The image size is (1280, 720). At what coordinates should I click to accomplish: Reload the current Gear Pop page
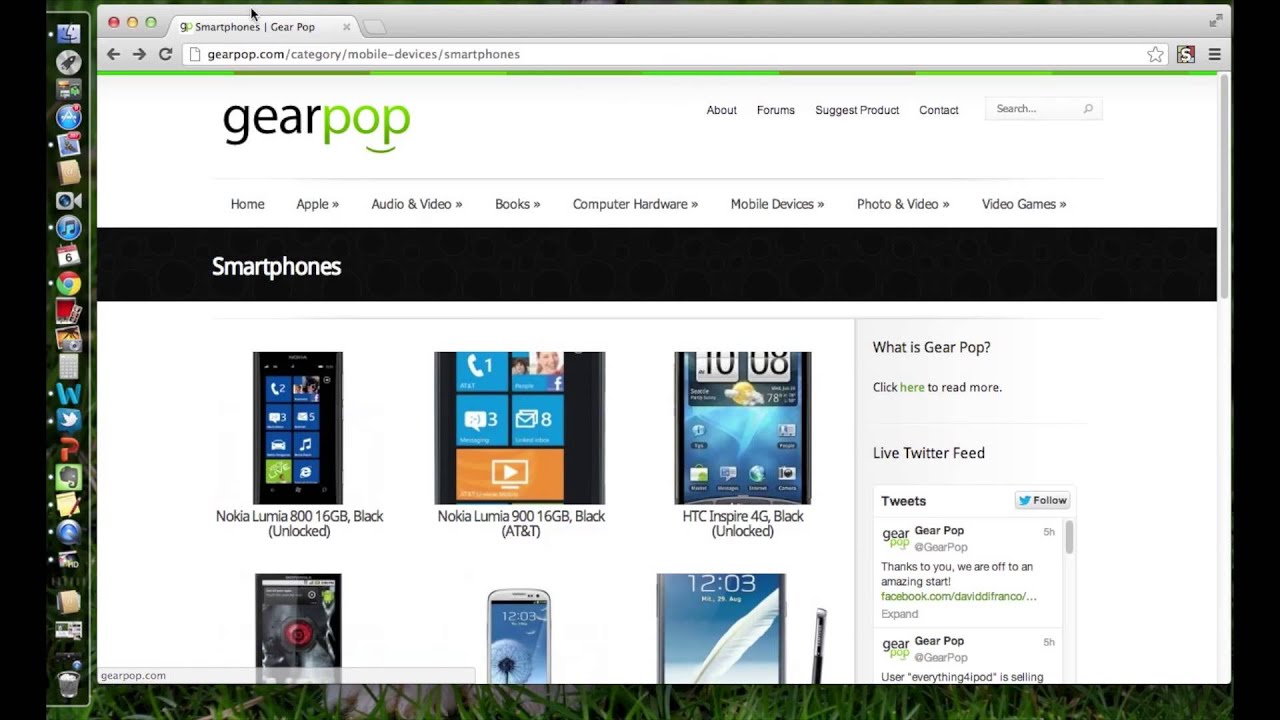click(165, 54)
